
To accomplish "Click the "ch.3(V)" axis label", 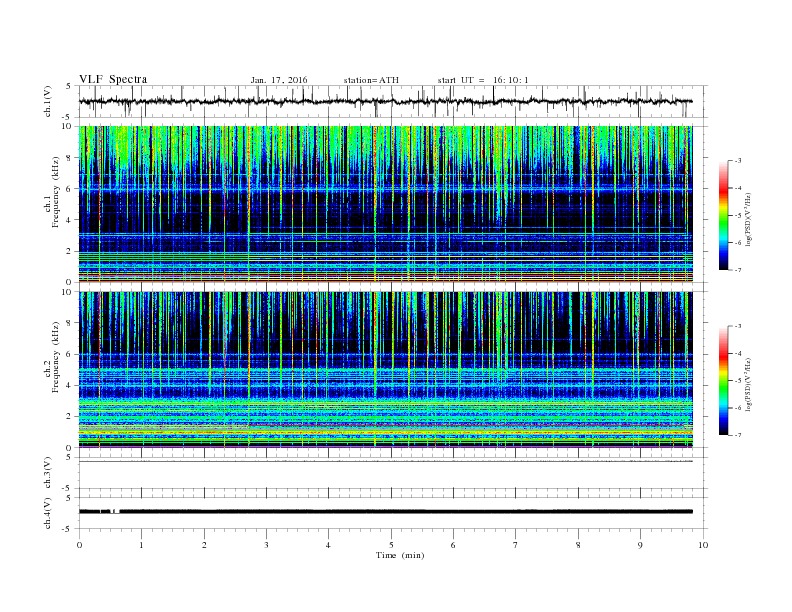I will pyautogui.click(x=48, y=473).
